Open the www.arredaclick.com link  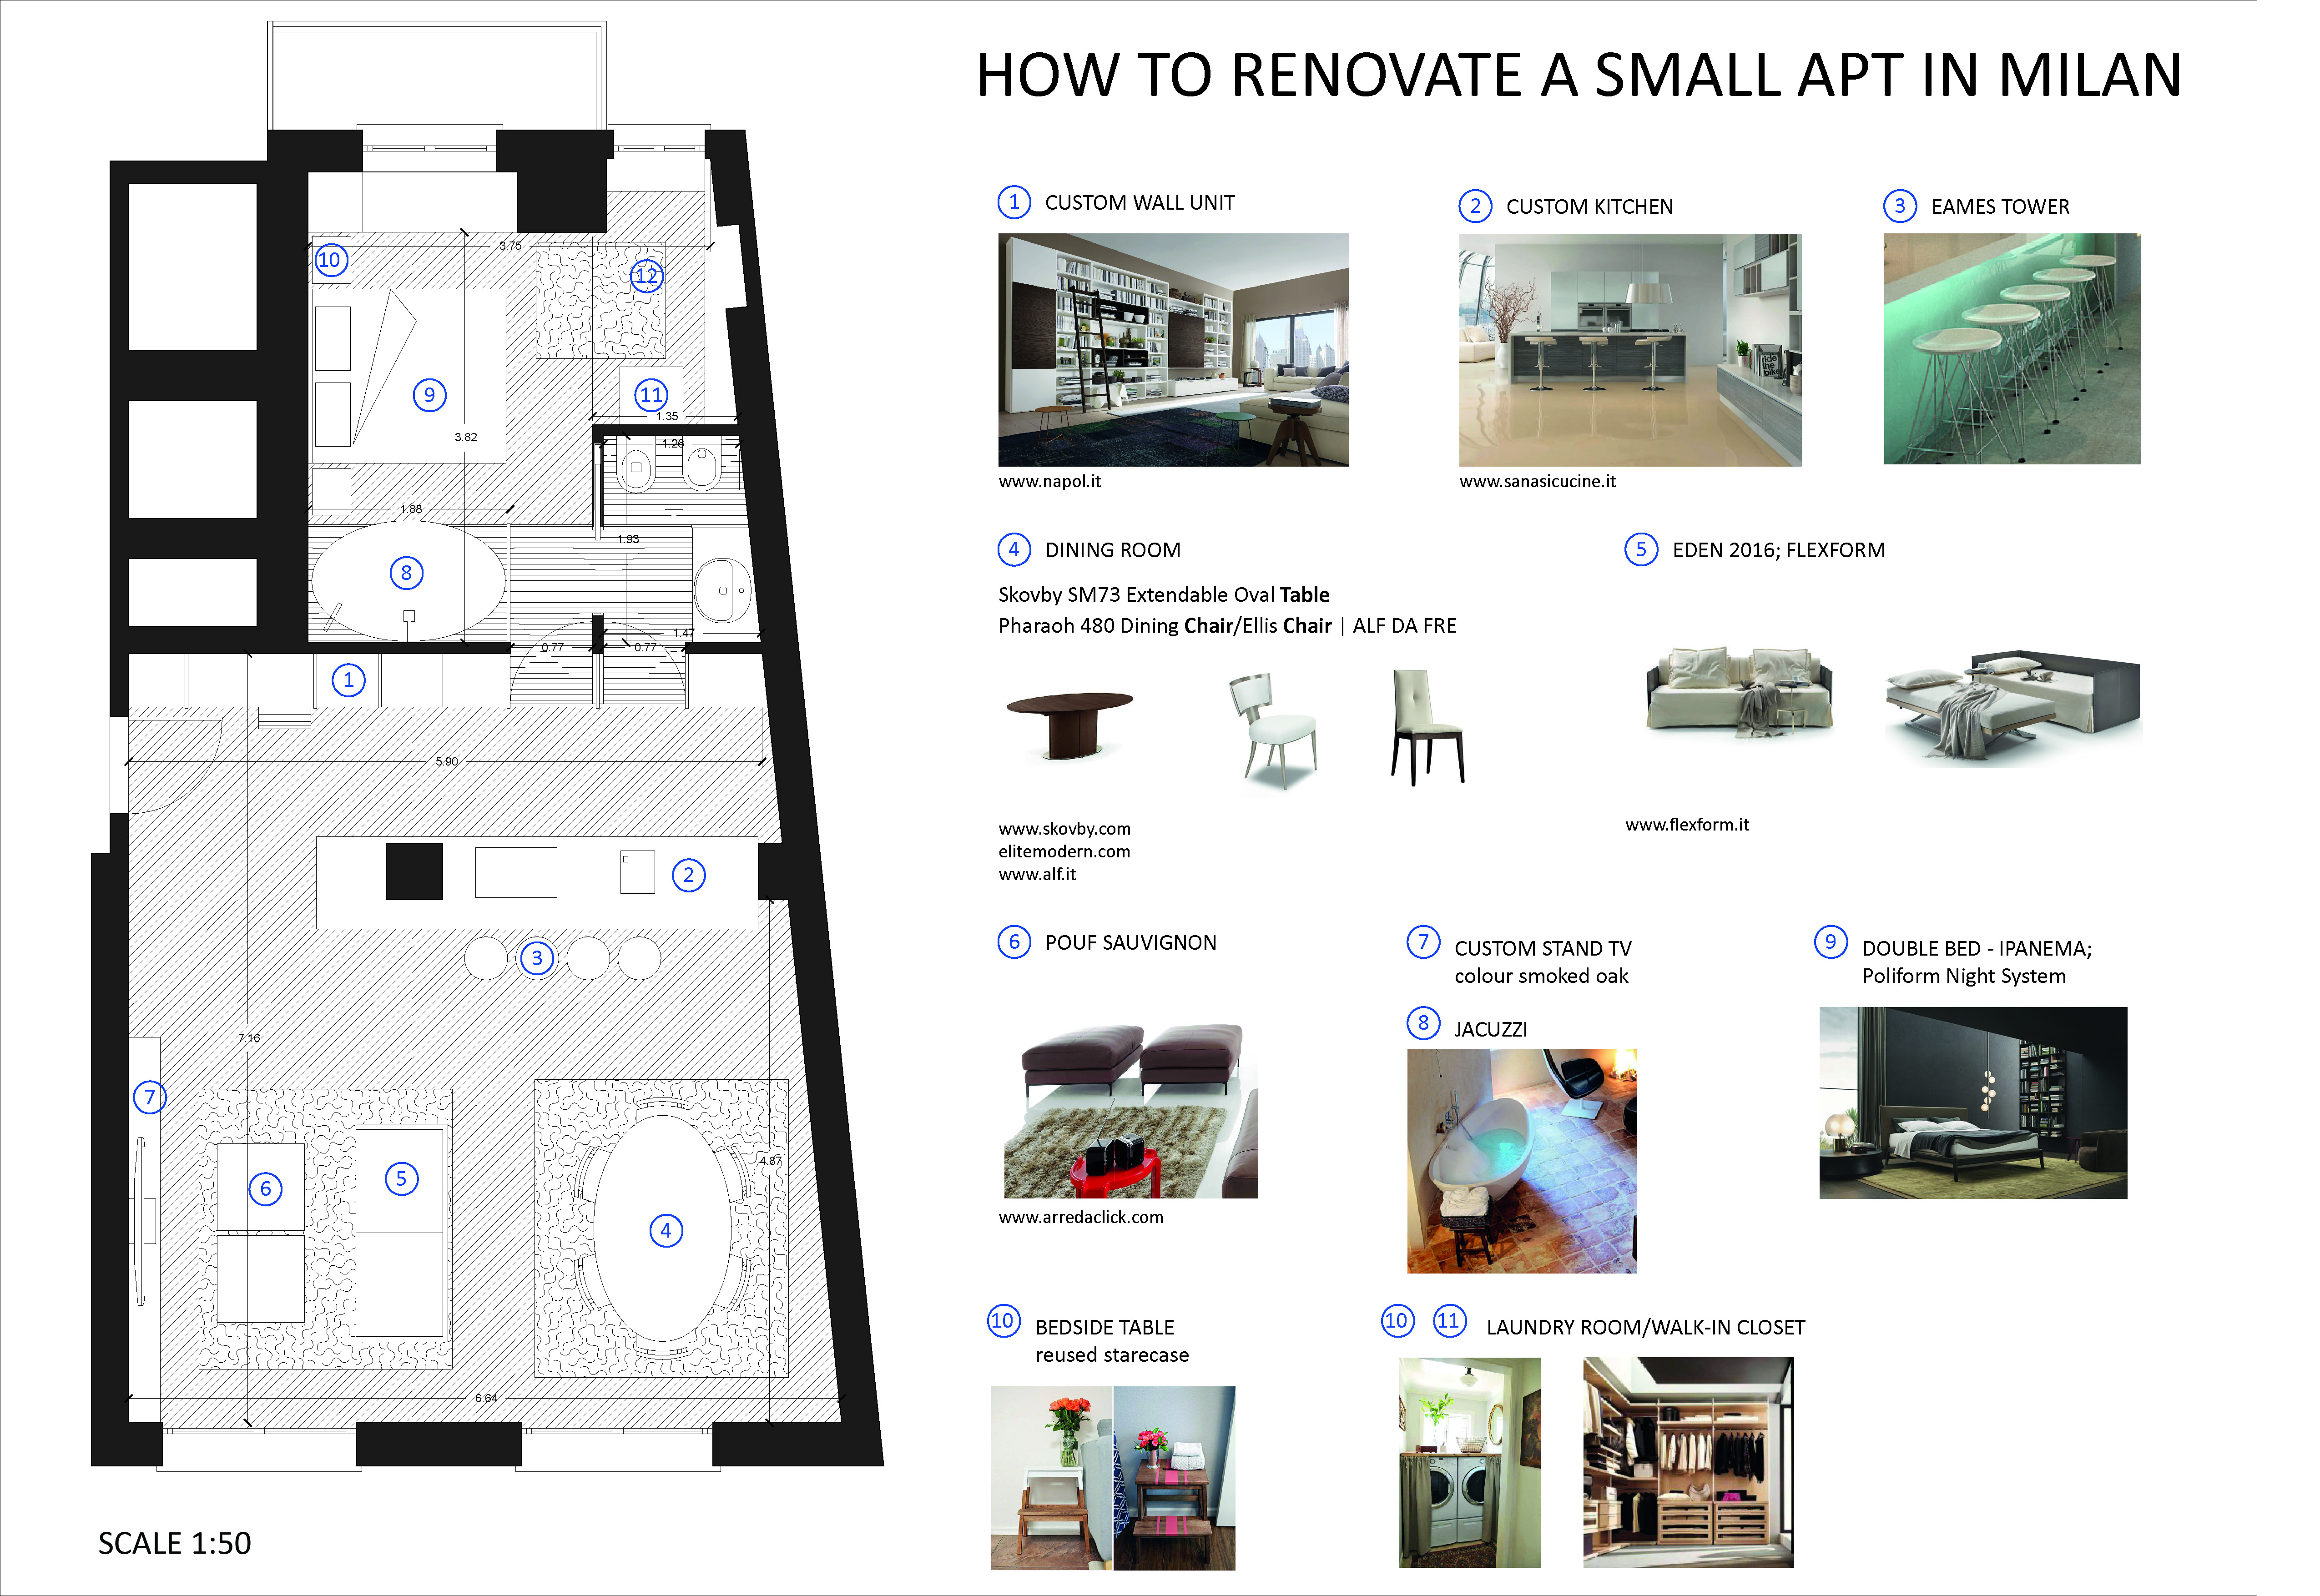[1081, 1217]
